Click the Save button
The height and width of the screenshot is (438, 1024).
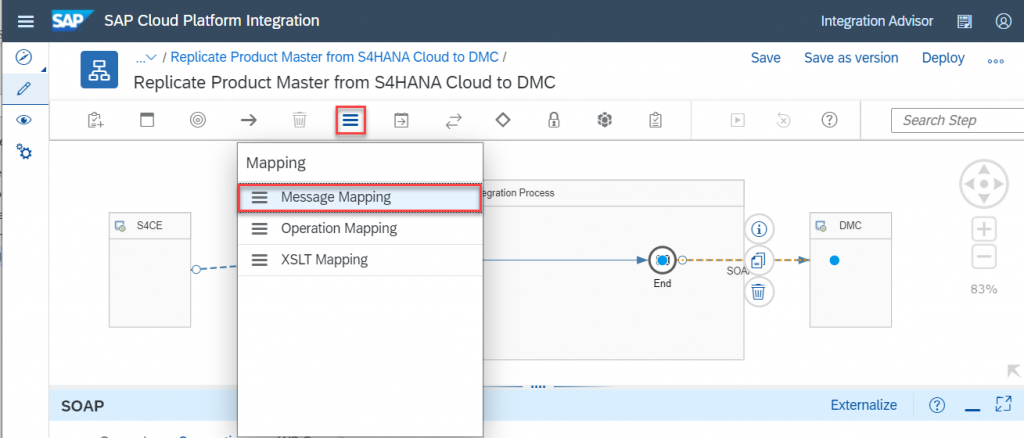tap(765, 58)
